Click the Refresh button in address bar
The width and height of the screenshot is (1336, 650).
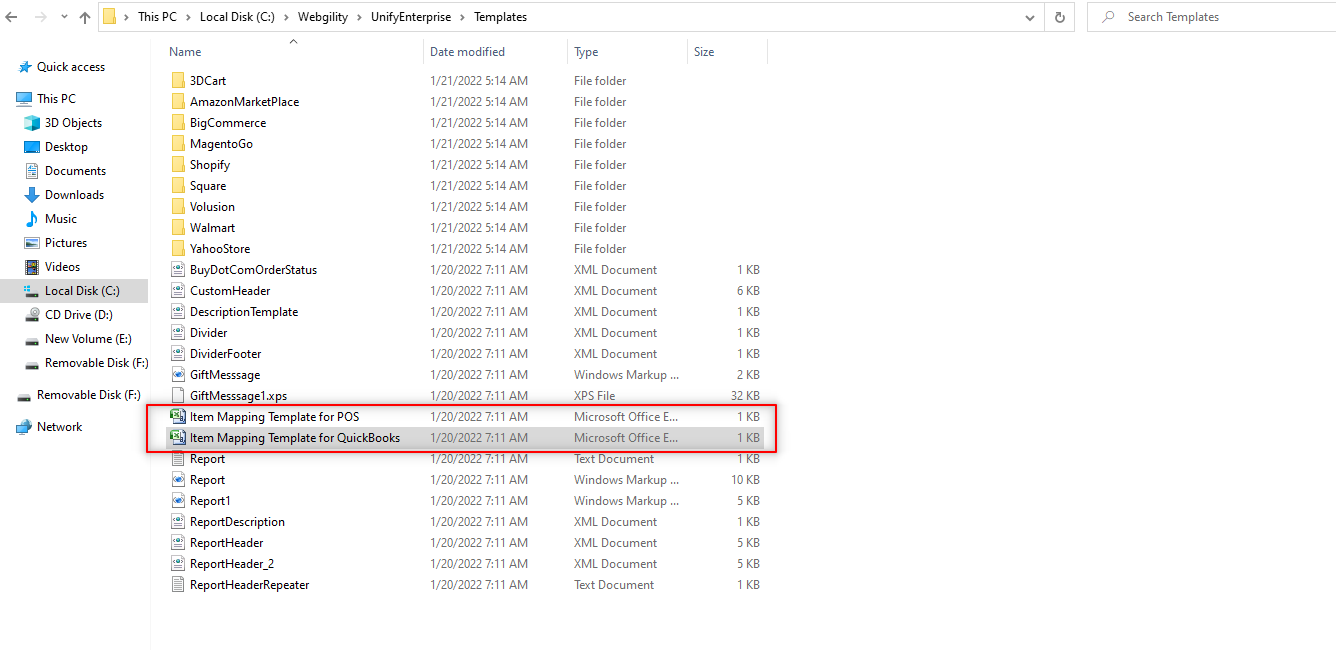(1059, 17)
